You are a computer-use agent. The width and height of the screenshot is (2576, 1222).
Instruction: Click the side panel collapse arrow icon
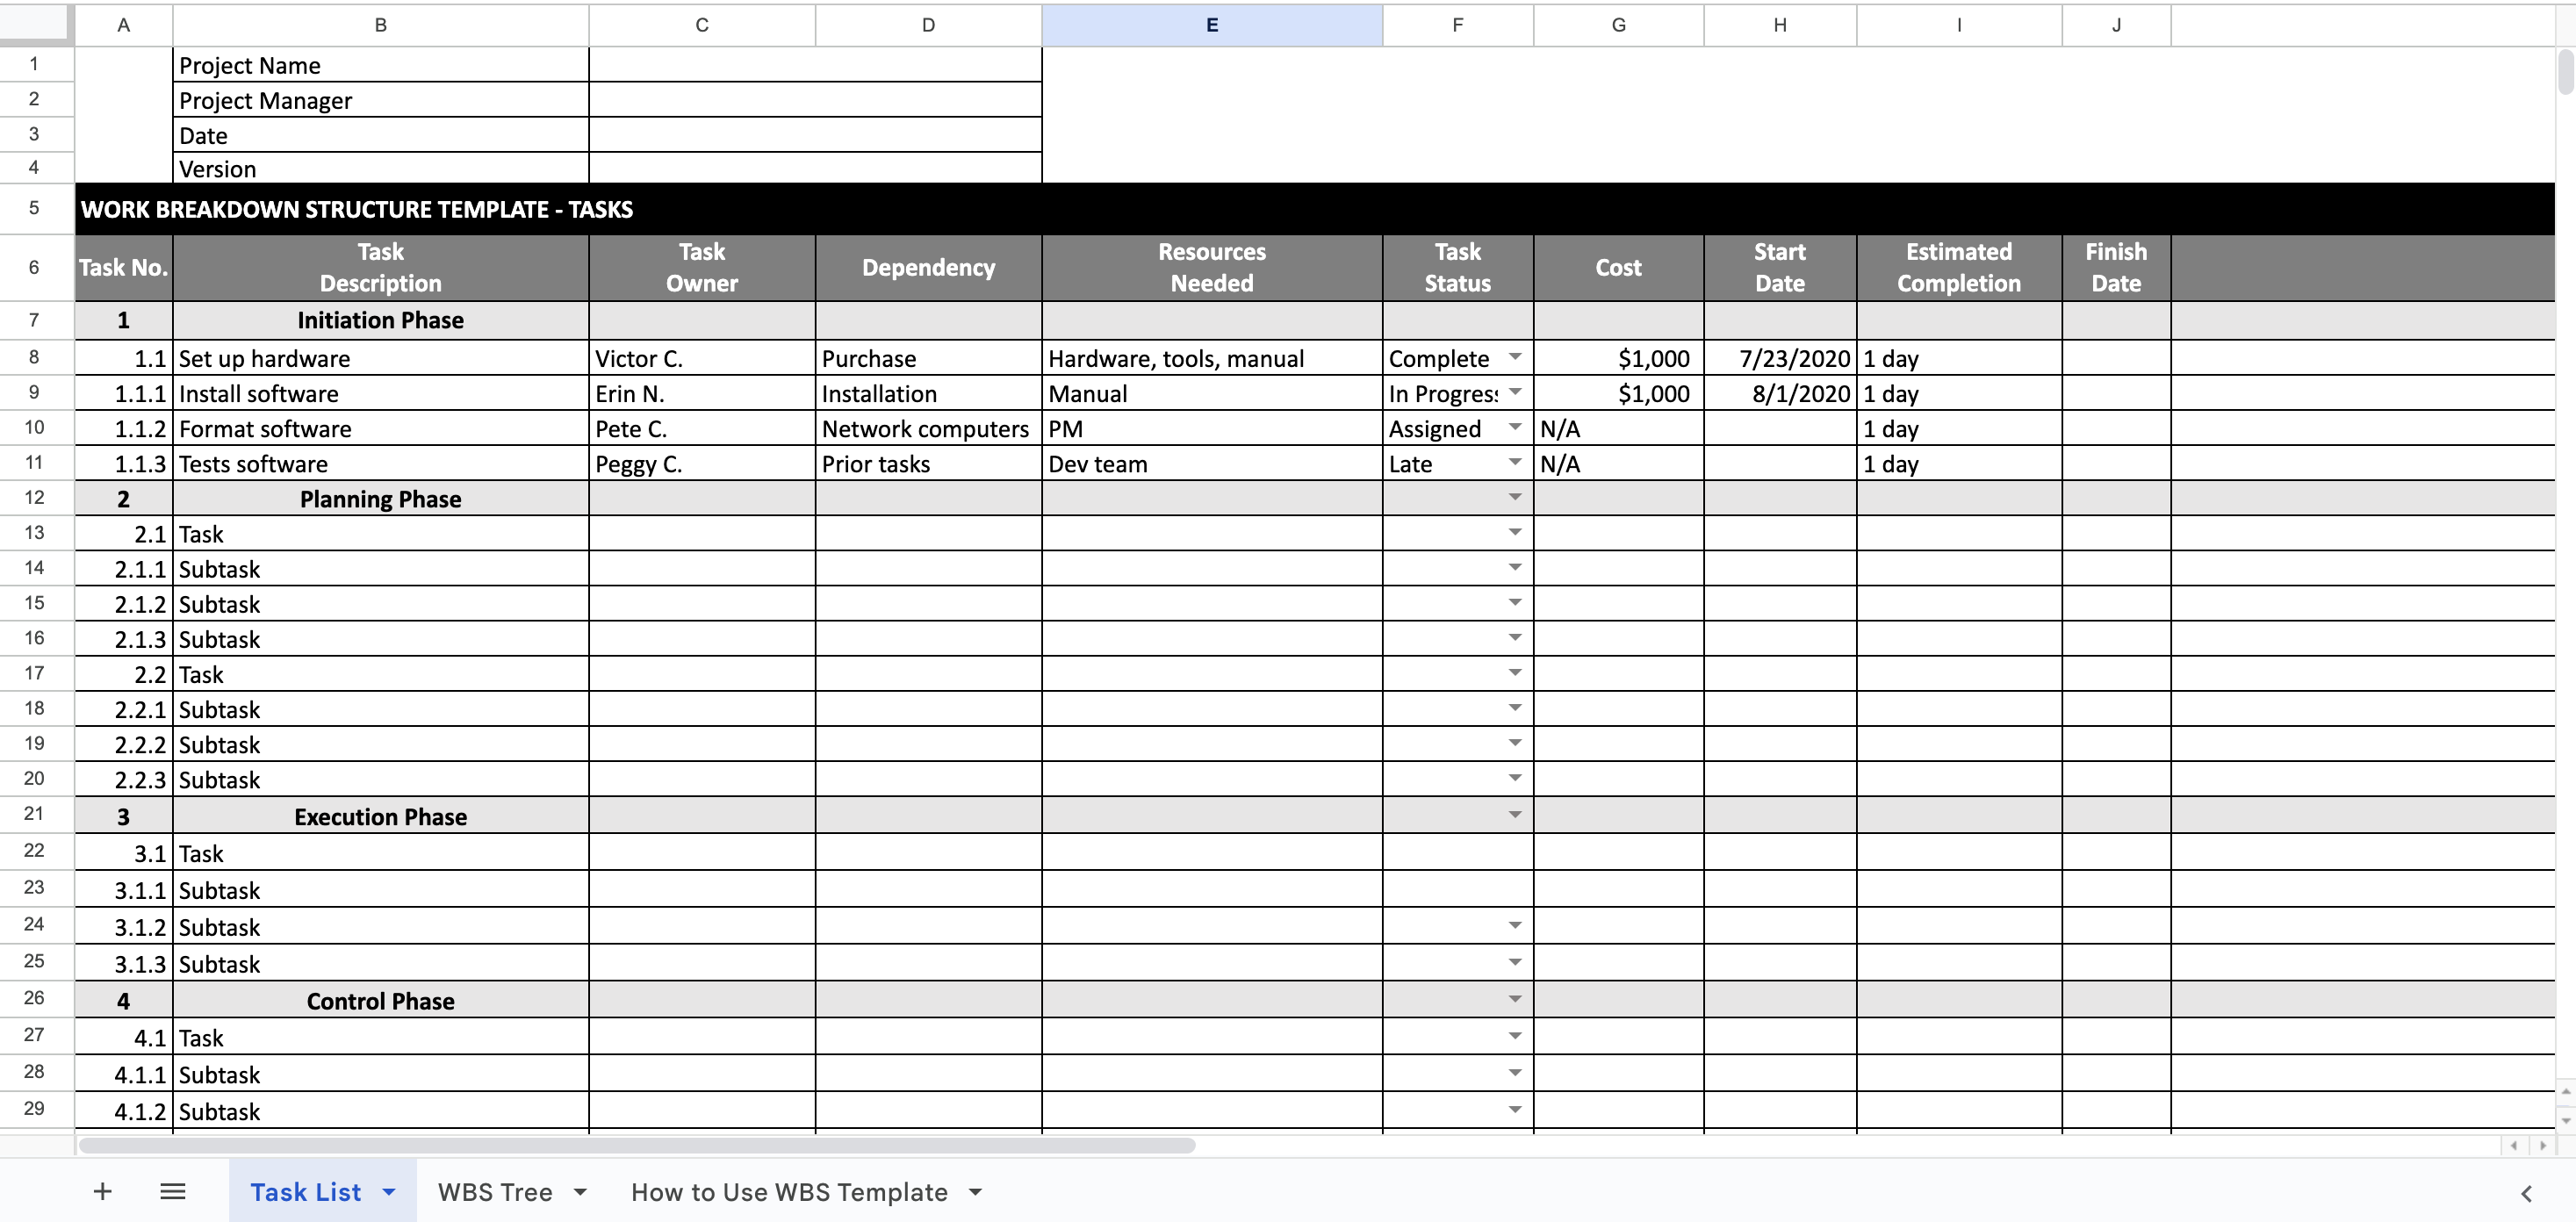[2526, 1193]
